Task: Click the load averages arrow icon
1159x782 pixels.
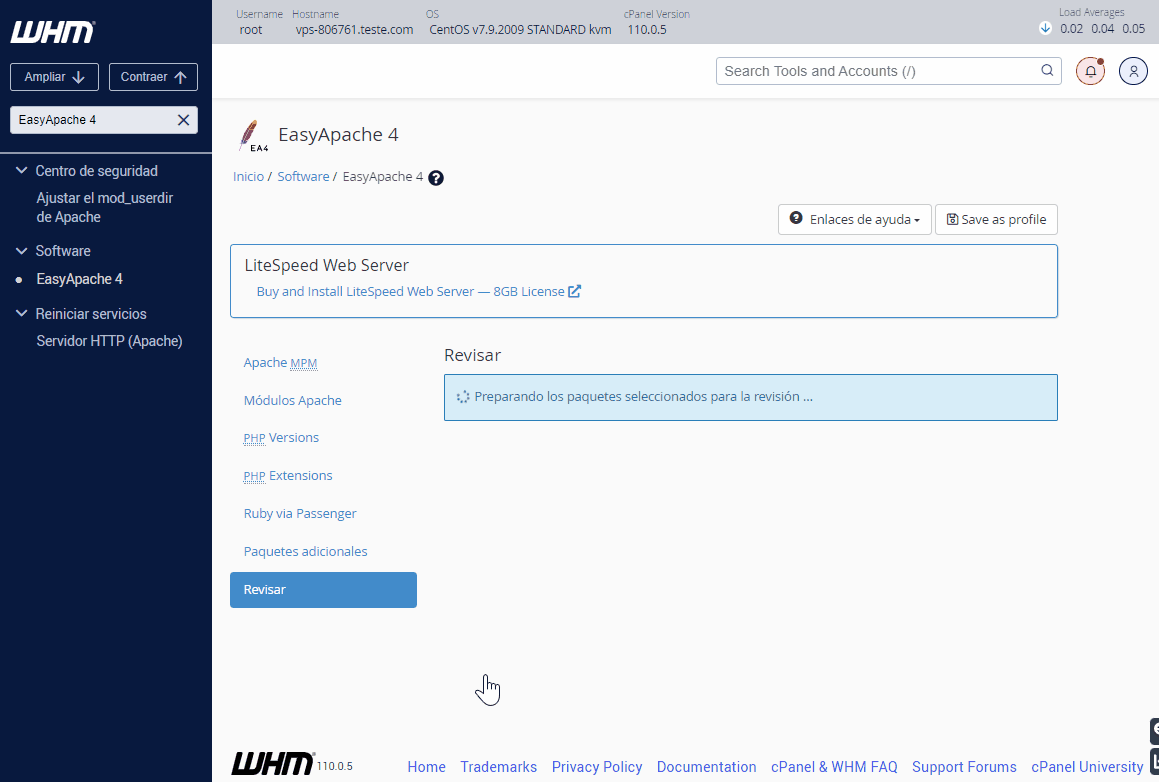Action: [x=1045, y=28]
